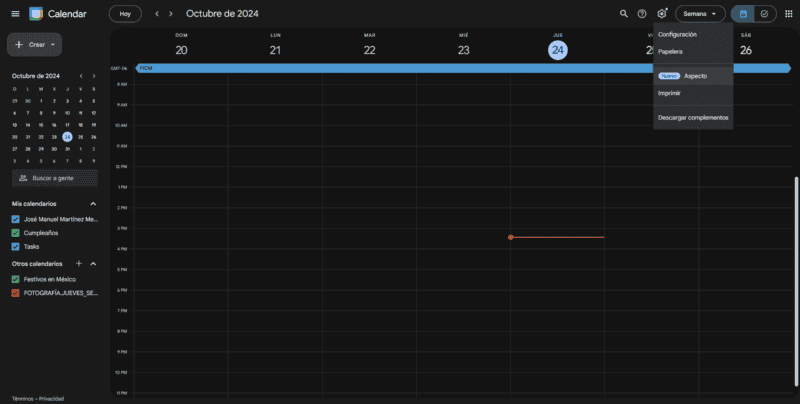Screen dimensions: 800x404
Task: Go to the next week arrow
Action: [171, 14]
